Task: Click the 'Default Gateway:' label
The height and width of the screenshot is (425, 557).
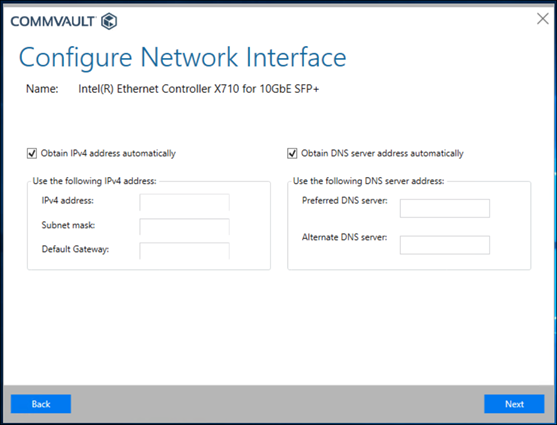Action: 75,249
